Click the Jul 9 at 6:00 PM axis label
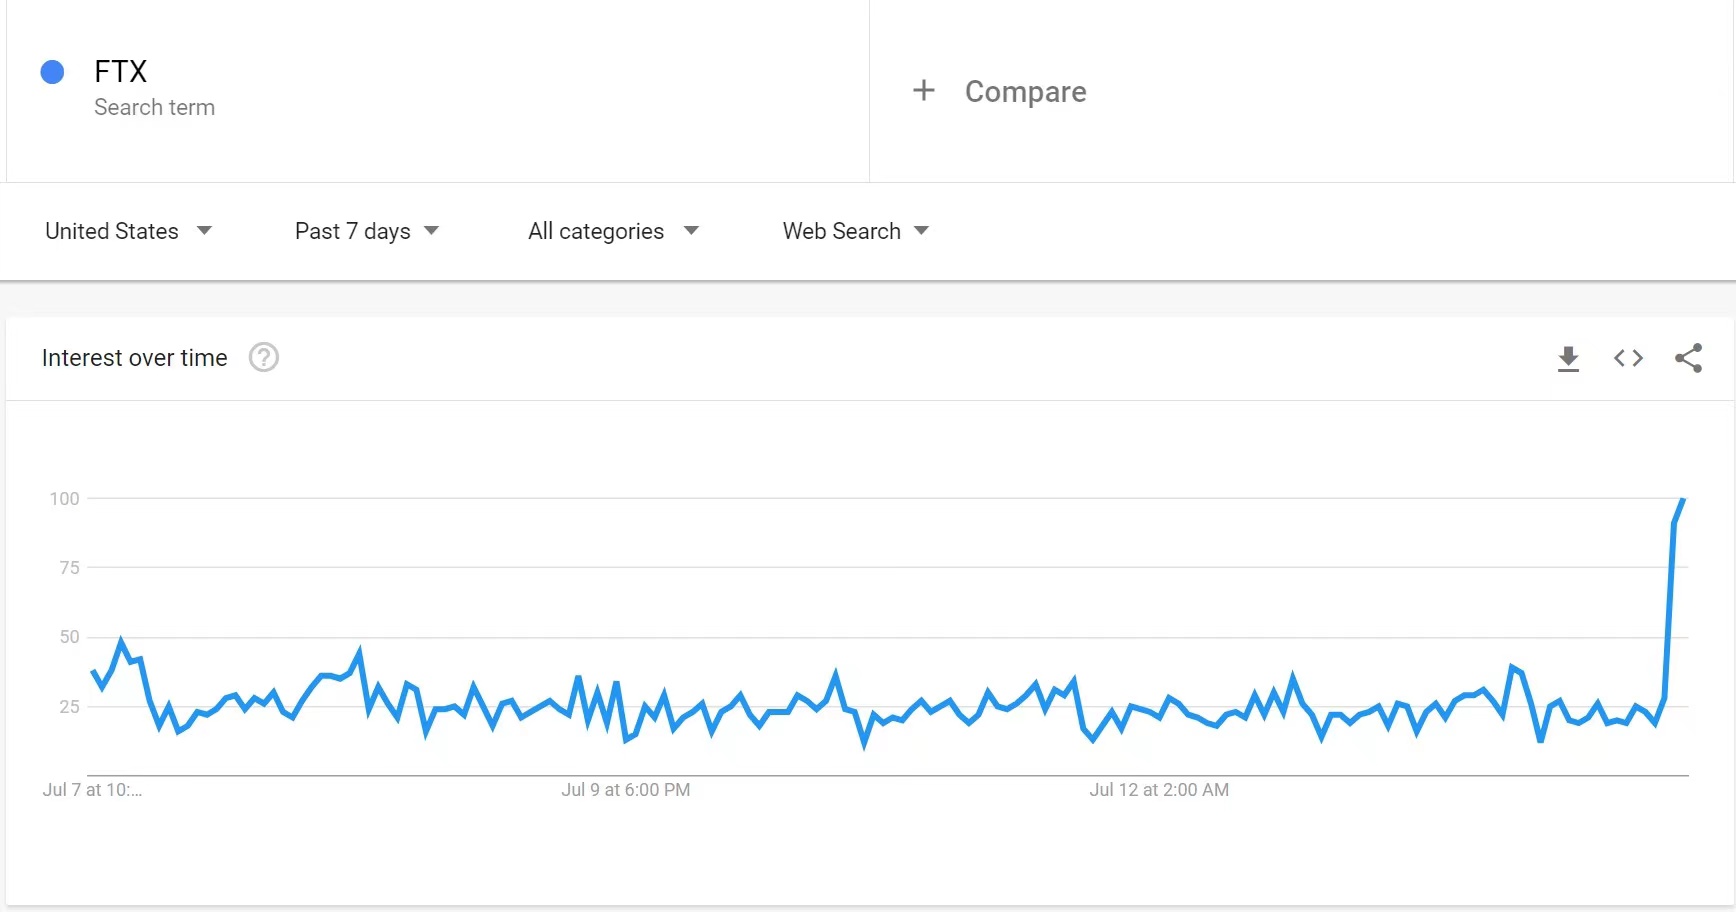Viewport: 1736px width, 912px height. pyautogui.click(x=626, y=790)
